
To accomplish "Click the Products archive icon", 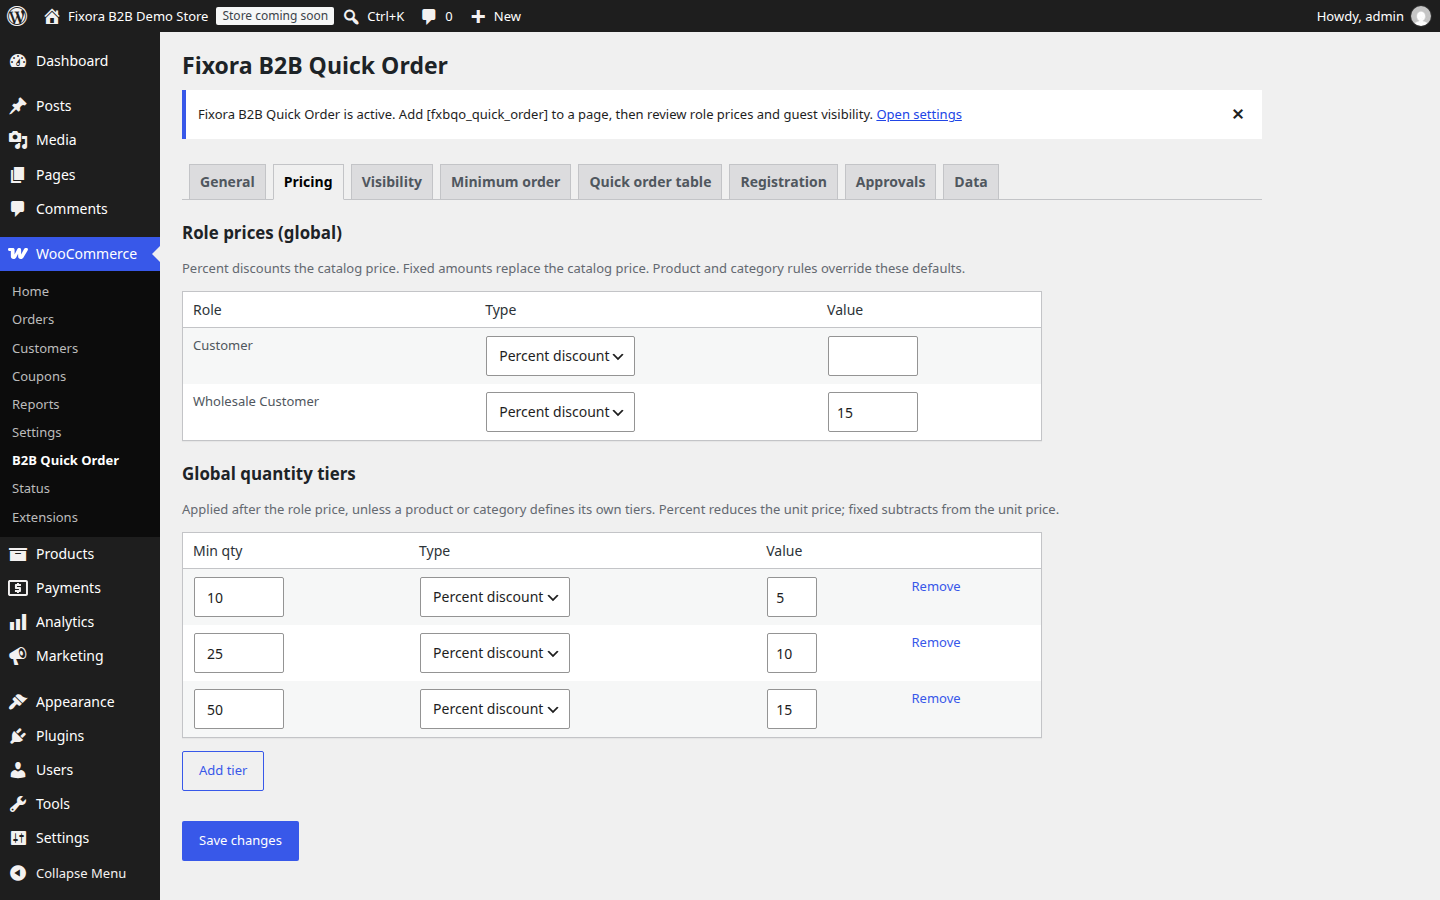I will (18, 554).
